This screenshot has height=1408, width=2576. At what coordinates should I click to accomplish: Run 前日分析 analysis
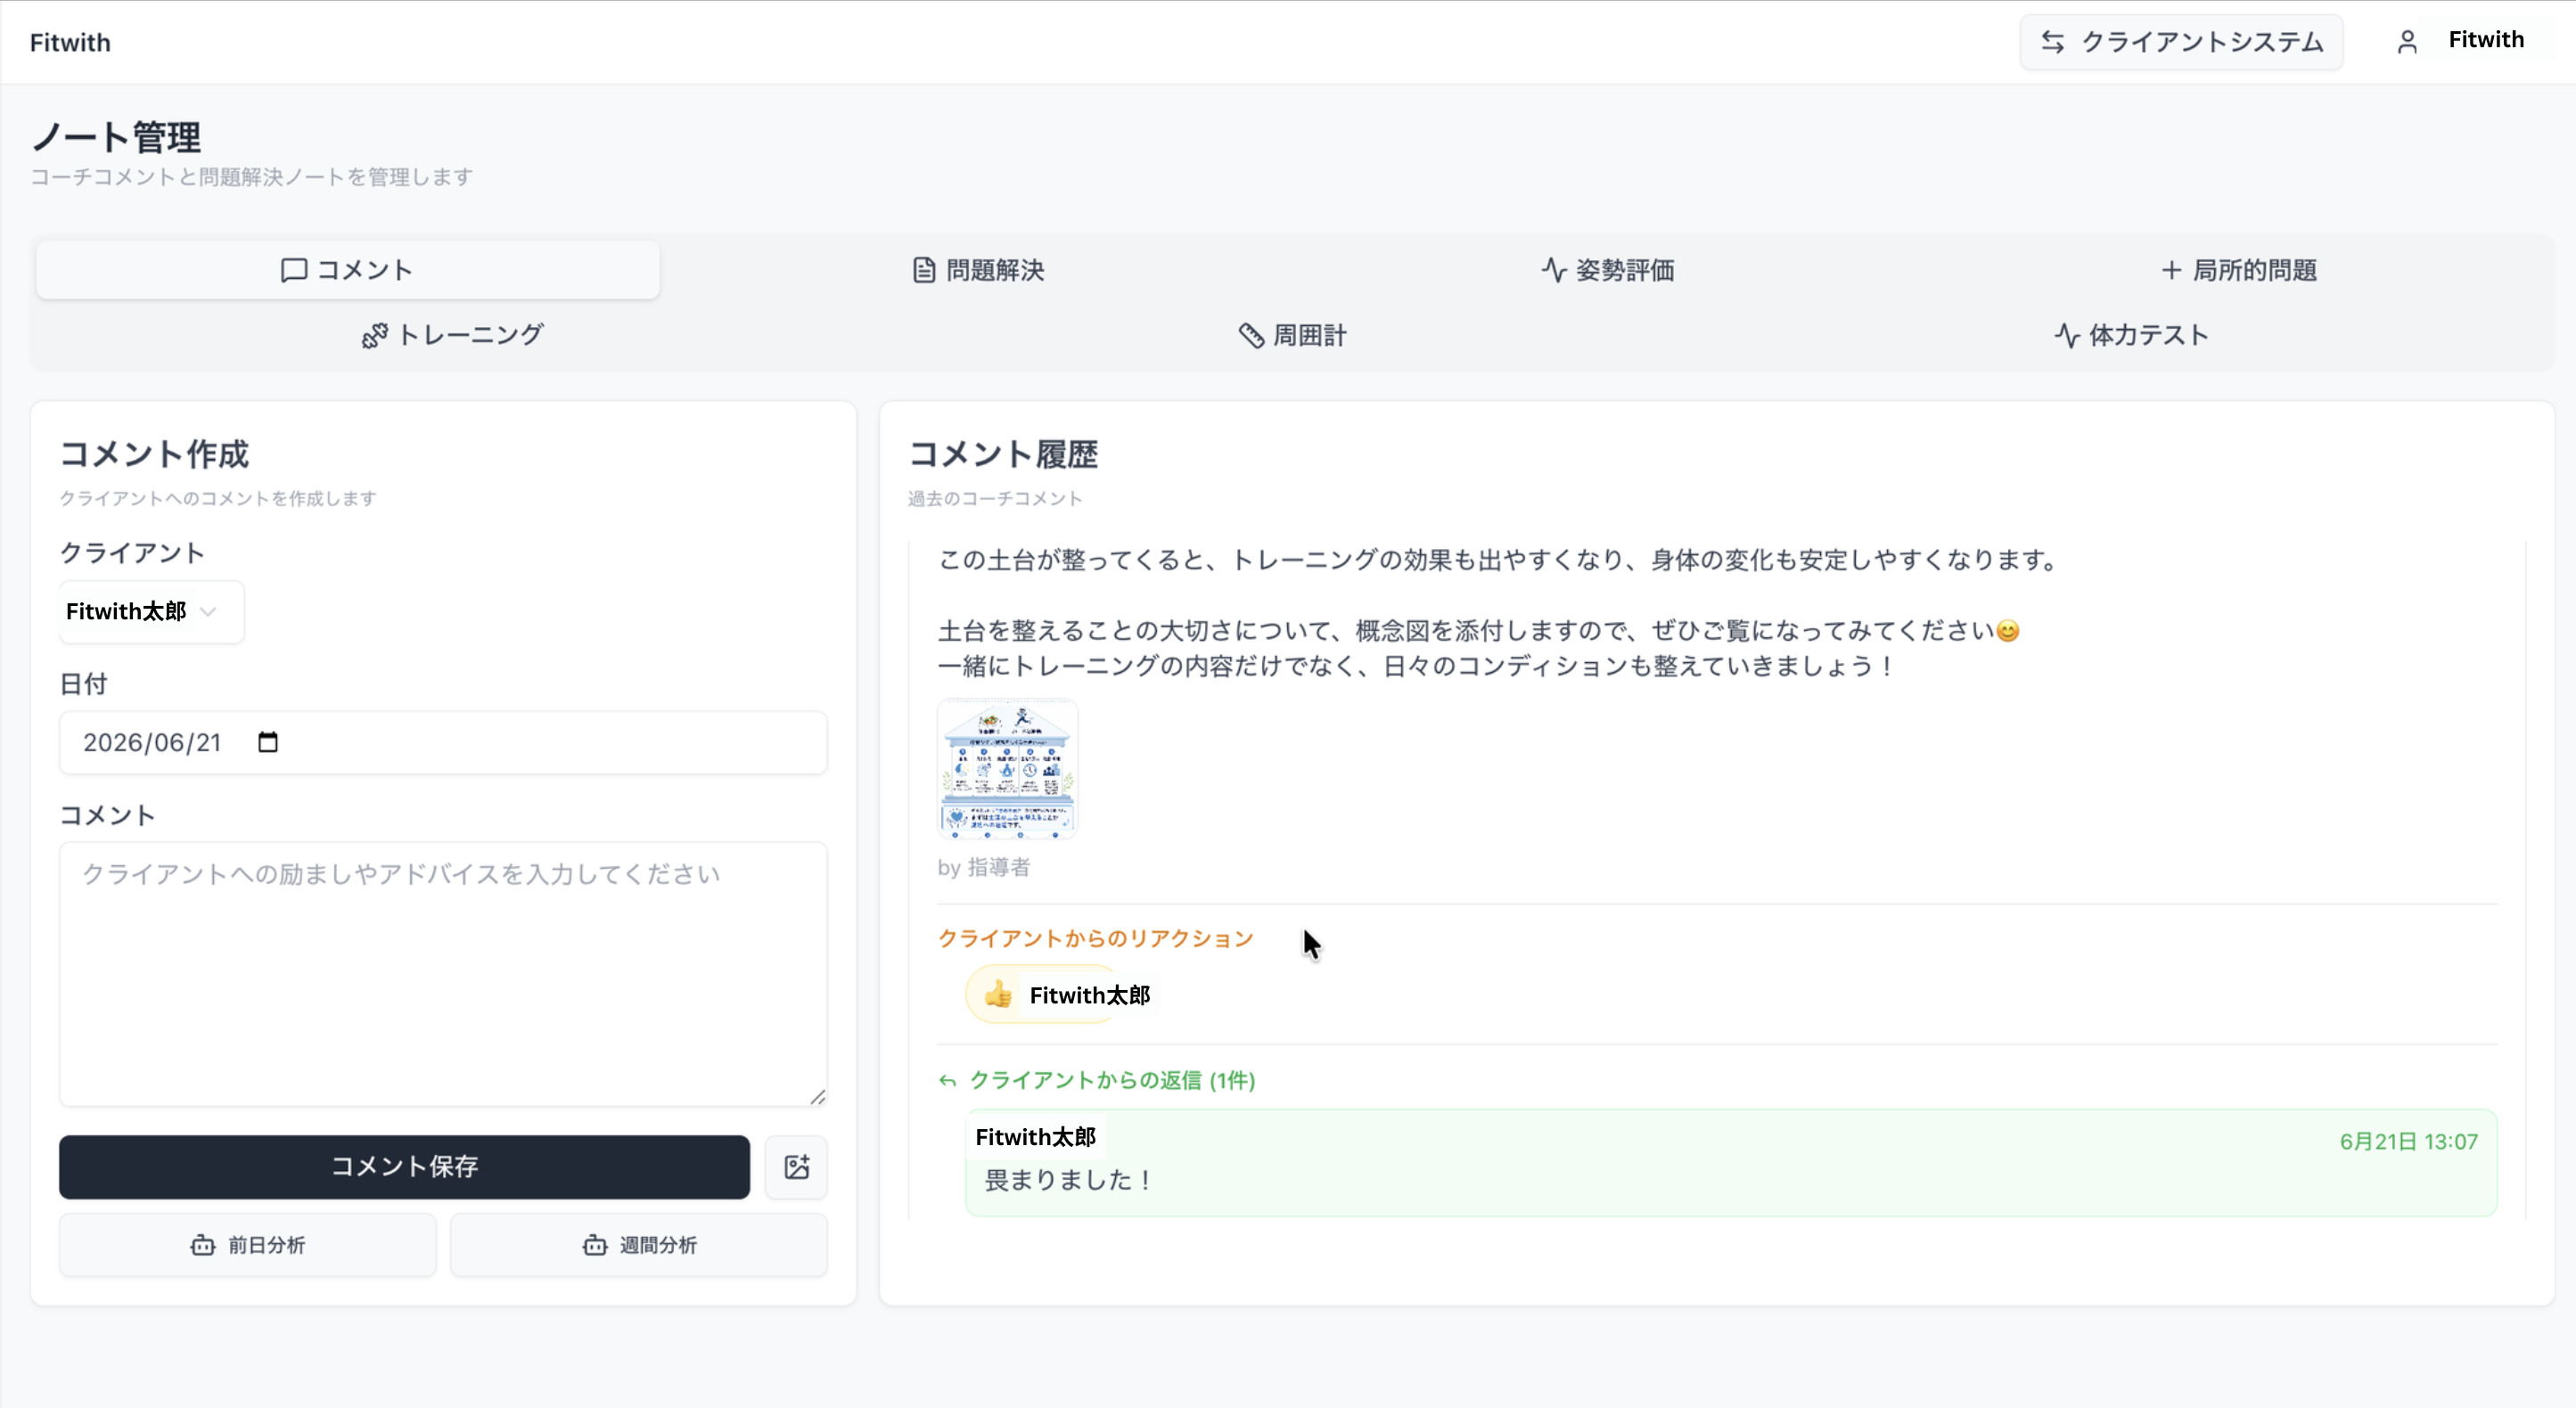click(x=248, y=1245)
